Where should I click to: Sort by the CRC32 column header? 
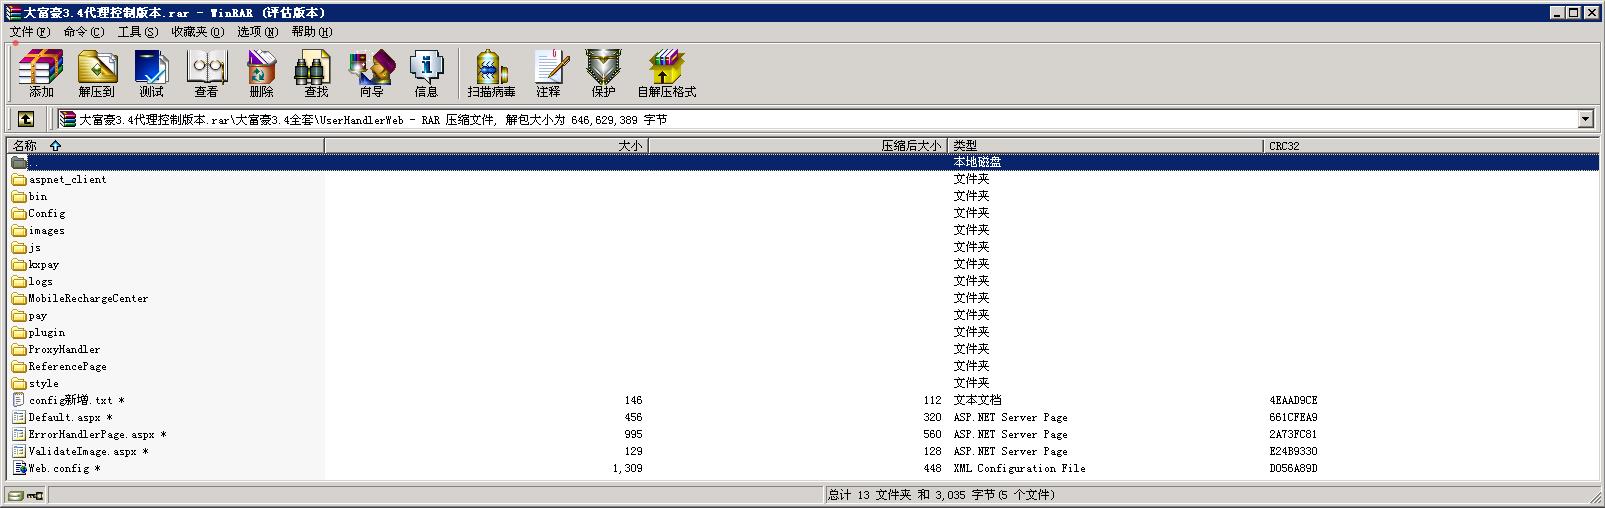pyautogui.click(x=1284, y=146)
